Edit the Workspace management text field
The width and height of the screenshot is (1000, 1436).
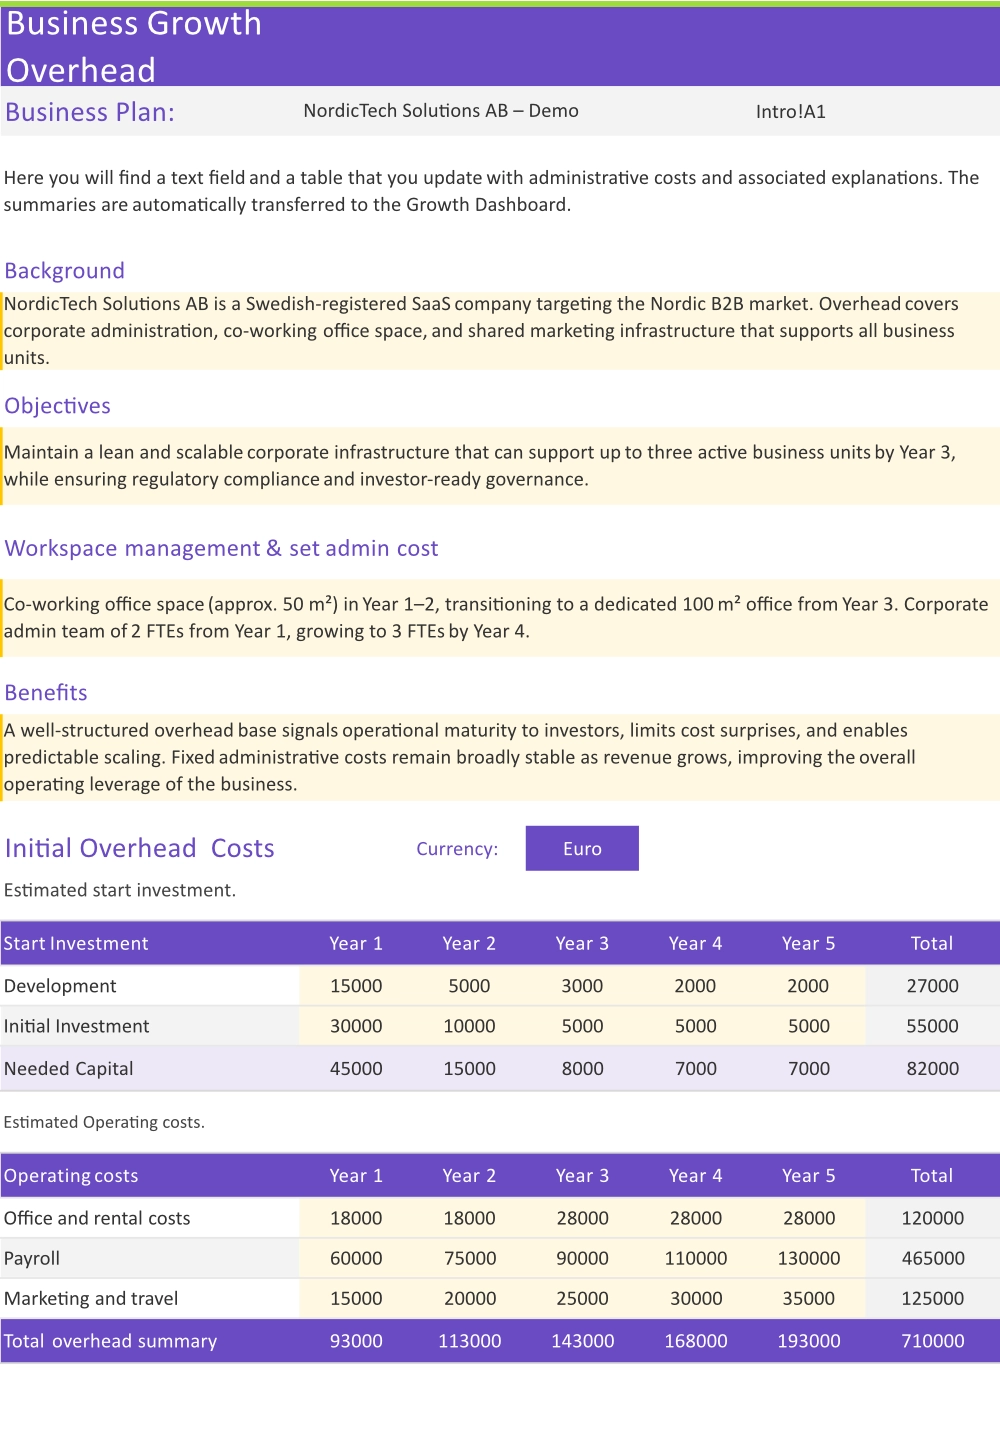(500, 618)
